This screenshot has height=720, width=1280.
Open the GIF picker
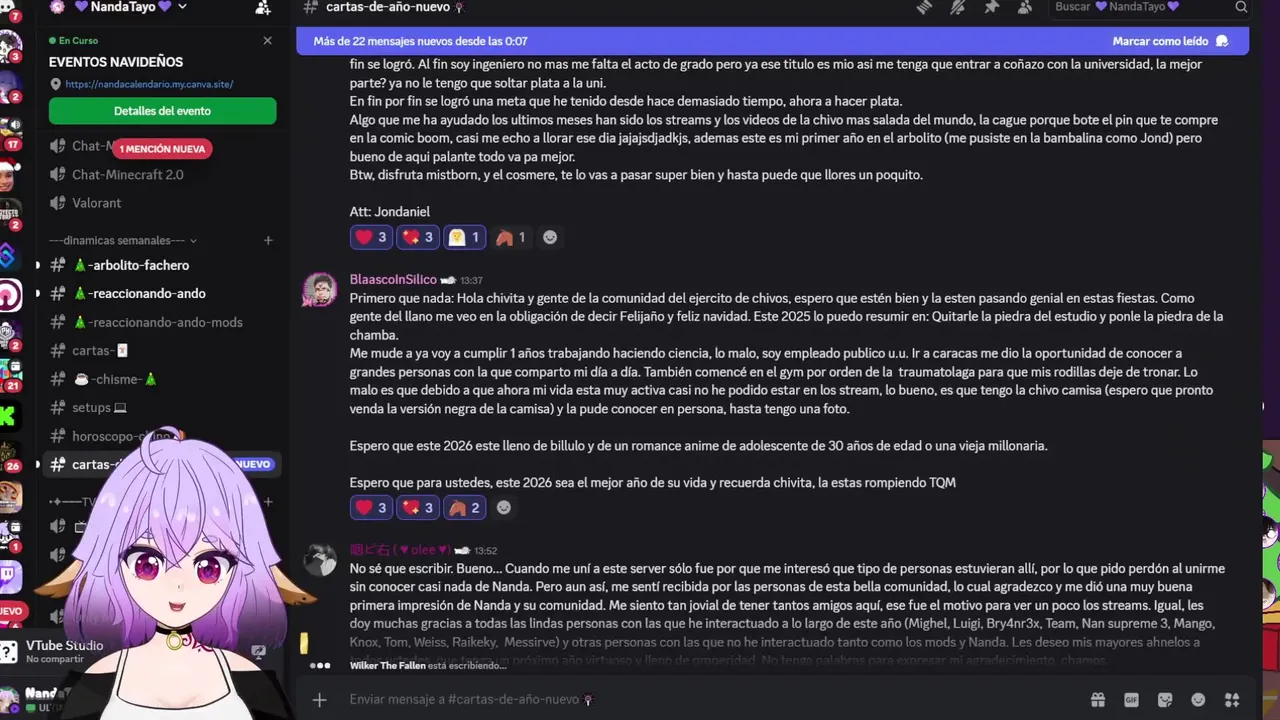(x=1131, y=700)
